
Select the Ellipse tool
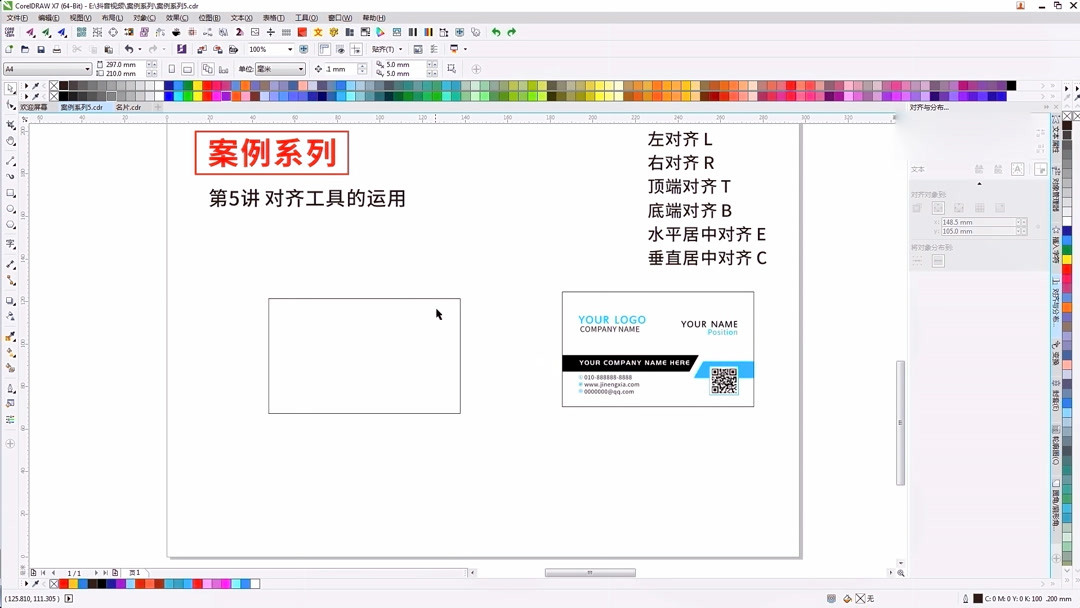[x=12, y=206]
